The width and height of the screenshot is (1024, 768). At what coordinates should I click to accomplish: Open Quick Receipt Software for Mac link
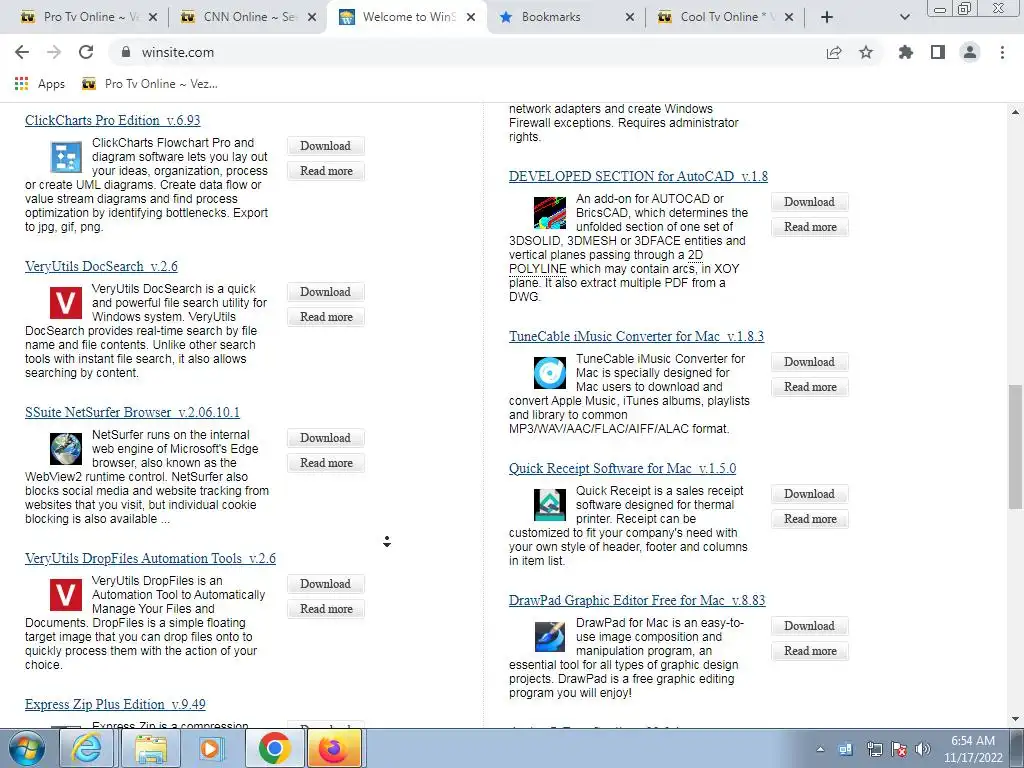(x=622, y=468)
